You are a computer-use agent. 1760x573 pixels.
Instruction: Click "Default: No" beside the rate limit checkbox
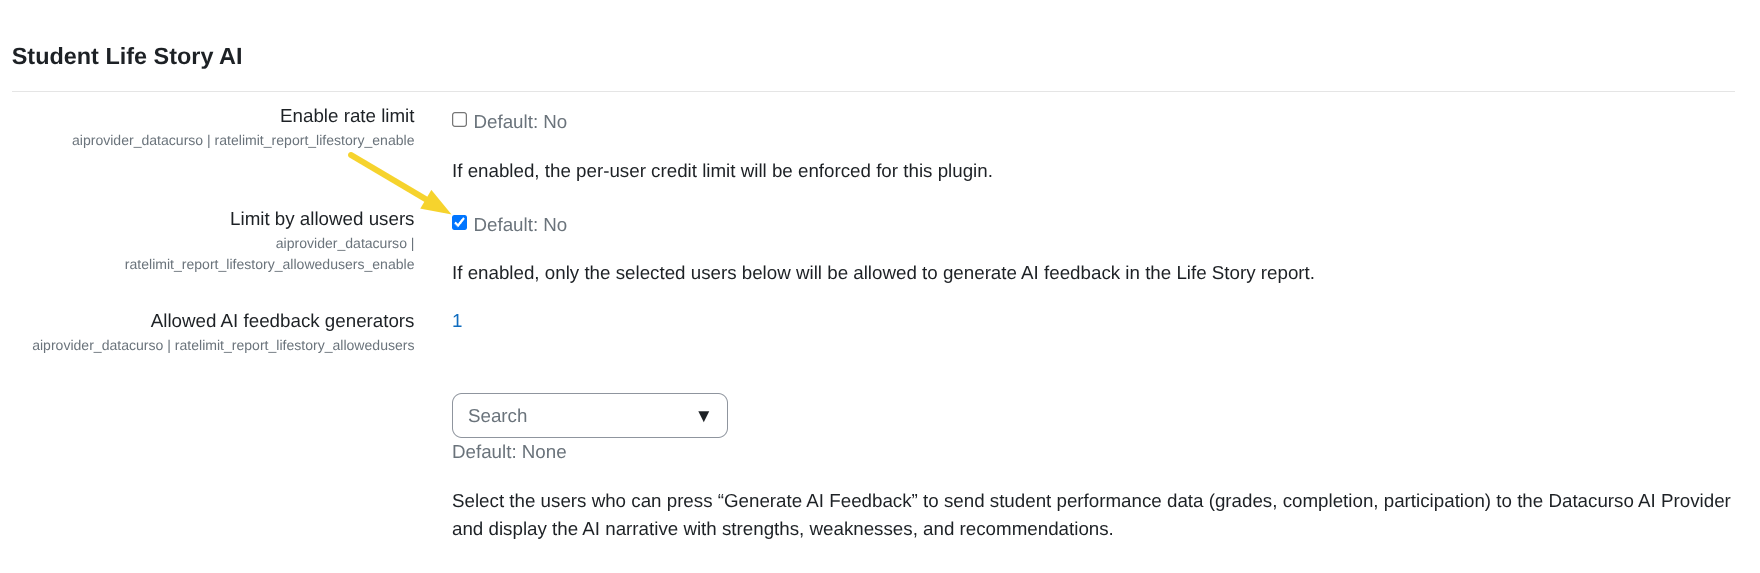[520, 122]
